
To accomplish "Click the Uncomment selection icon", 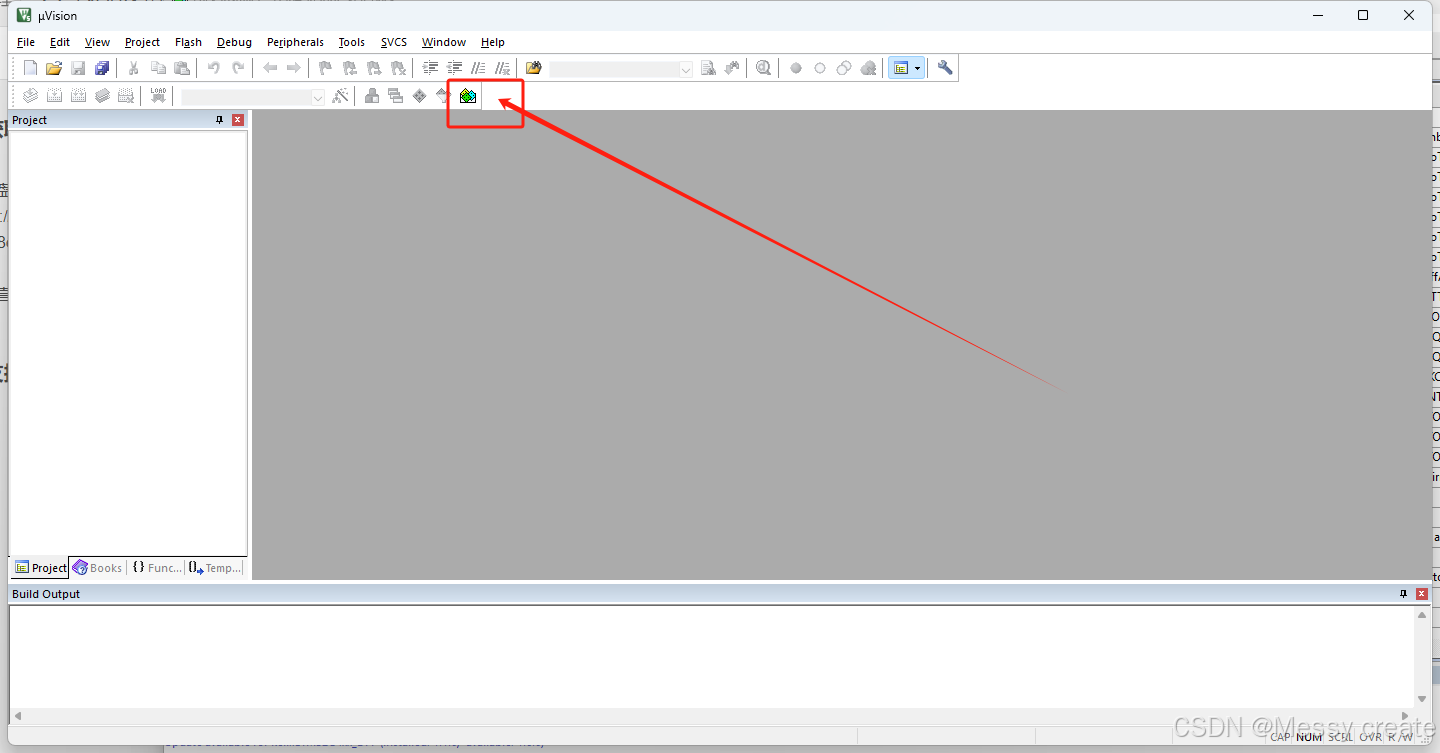I will 503,68.
